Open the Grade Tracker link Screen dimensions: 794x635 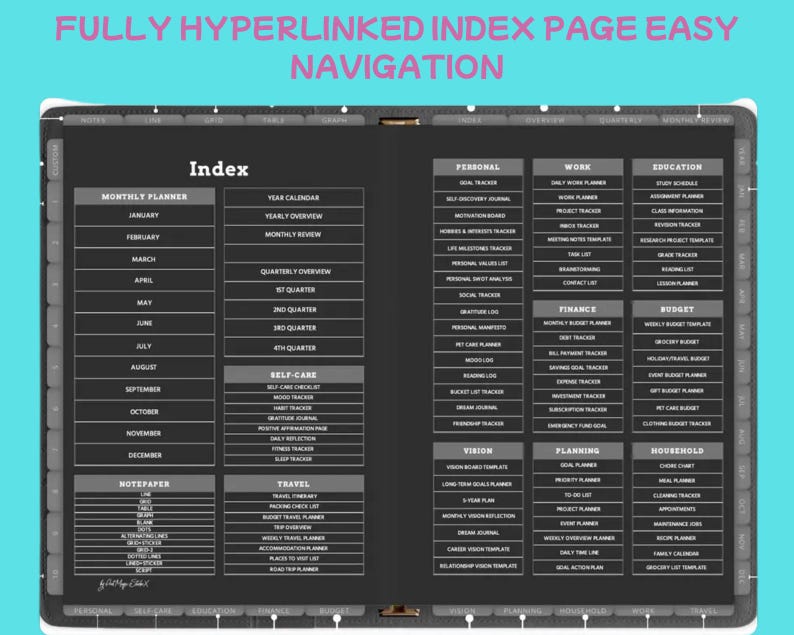[x=677, y=255]
